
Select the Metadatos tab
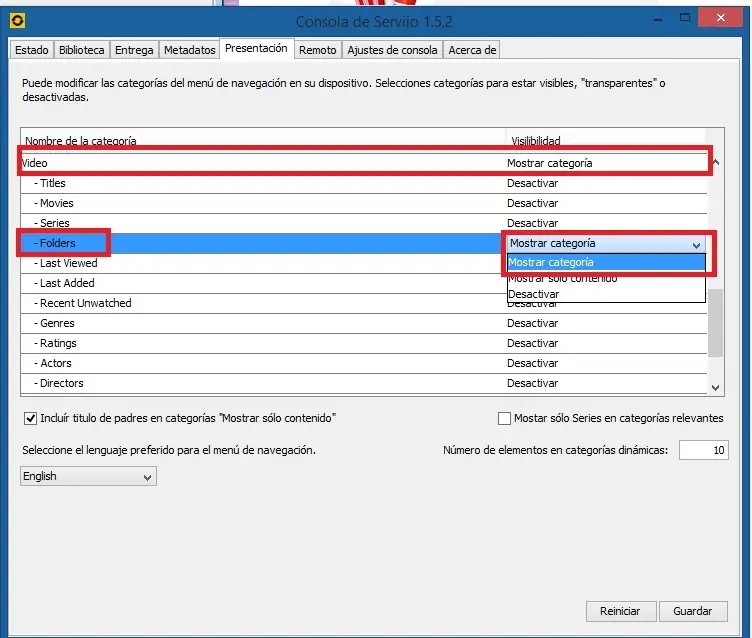coord(189,50)
